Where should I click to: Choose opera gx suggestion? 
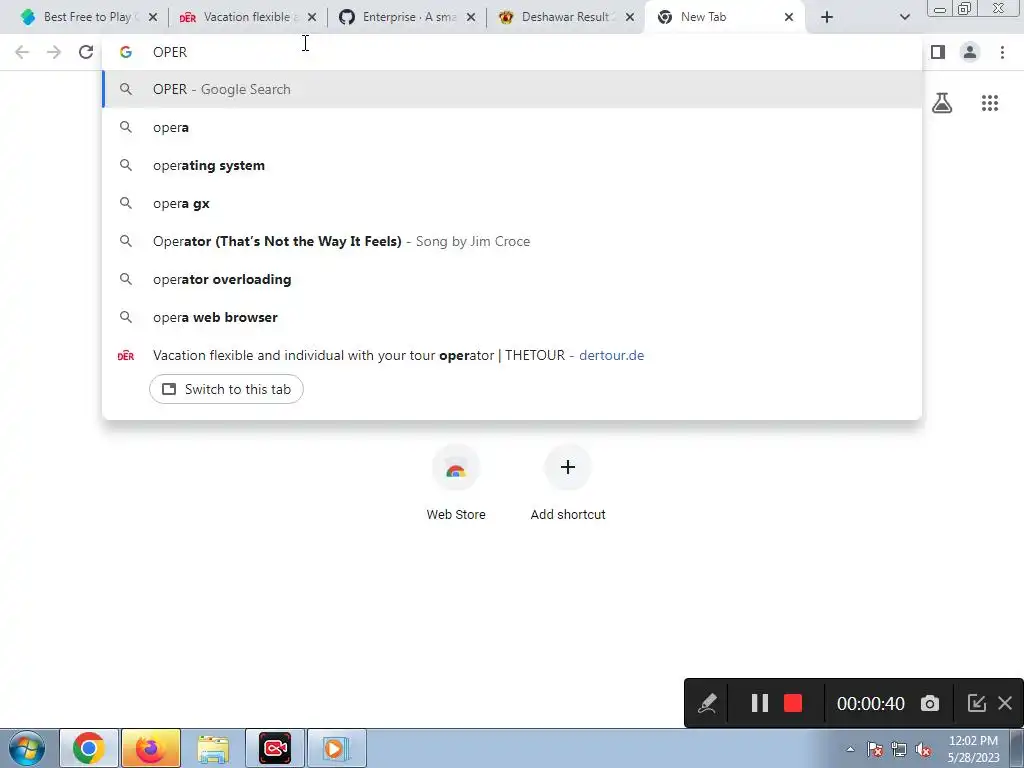click(512, 203)
